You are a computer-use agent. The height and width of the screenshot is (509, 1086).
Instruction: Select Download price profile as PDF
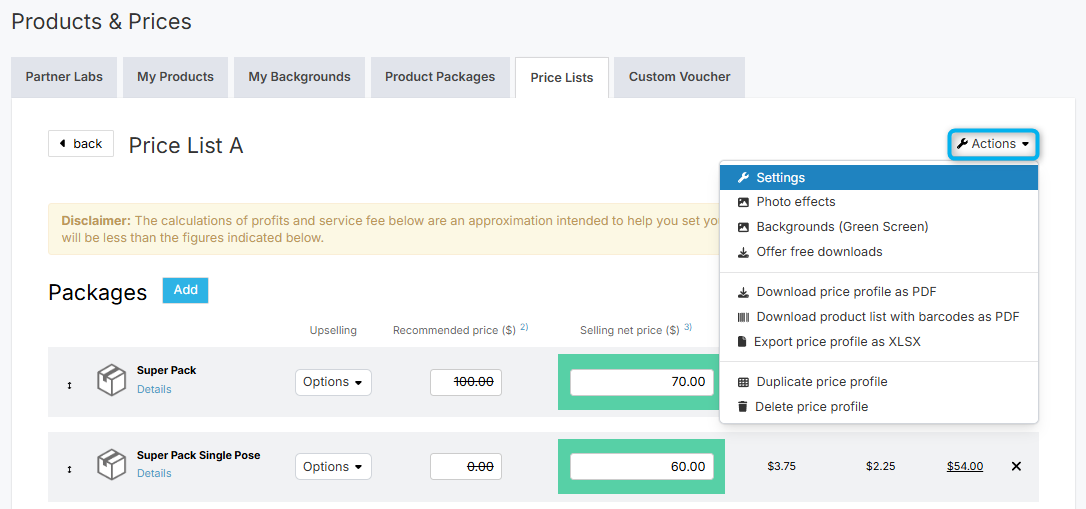click(x=879, y=292)
